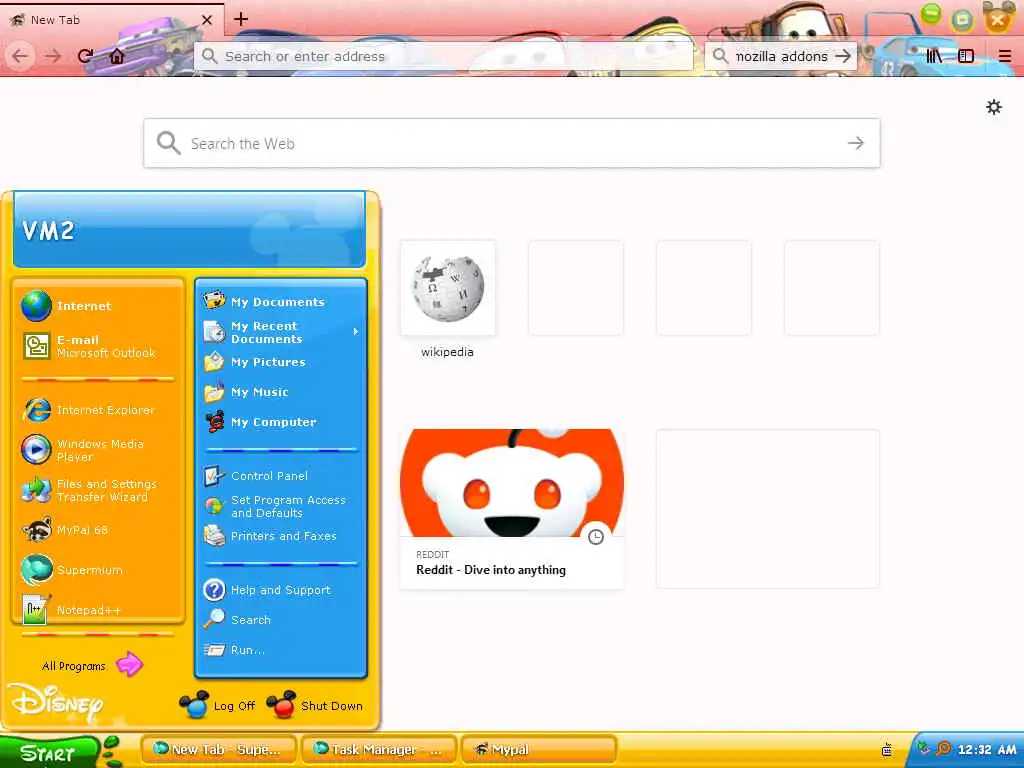
Task: Open the home page via house icon
Action: [117, 56]
